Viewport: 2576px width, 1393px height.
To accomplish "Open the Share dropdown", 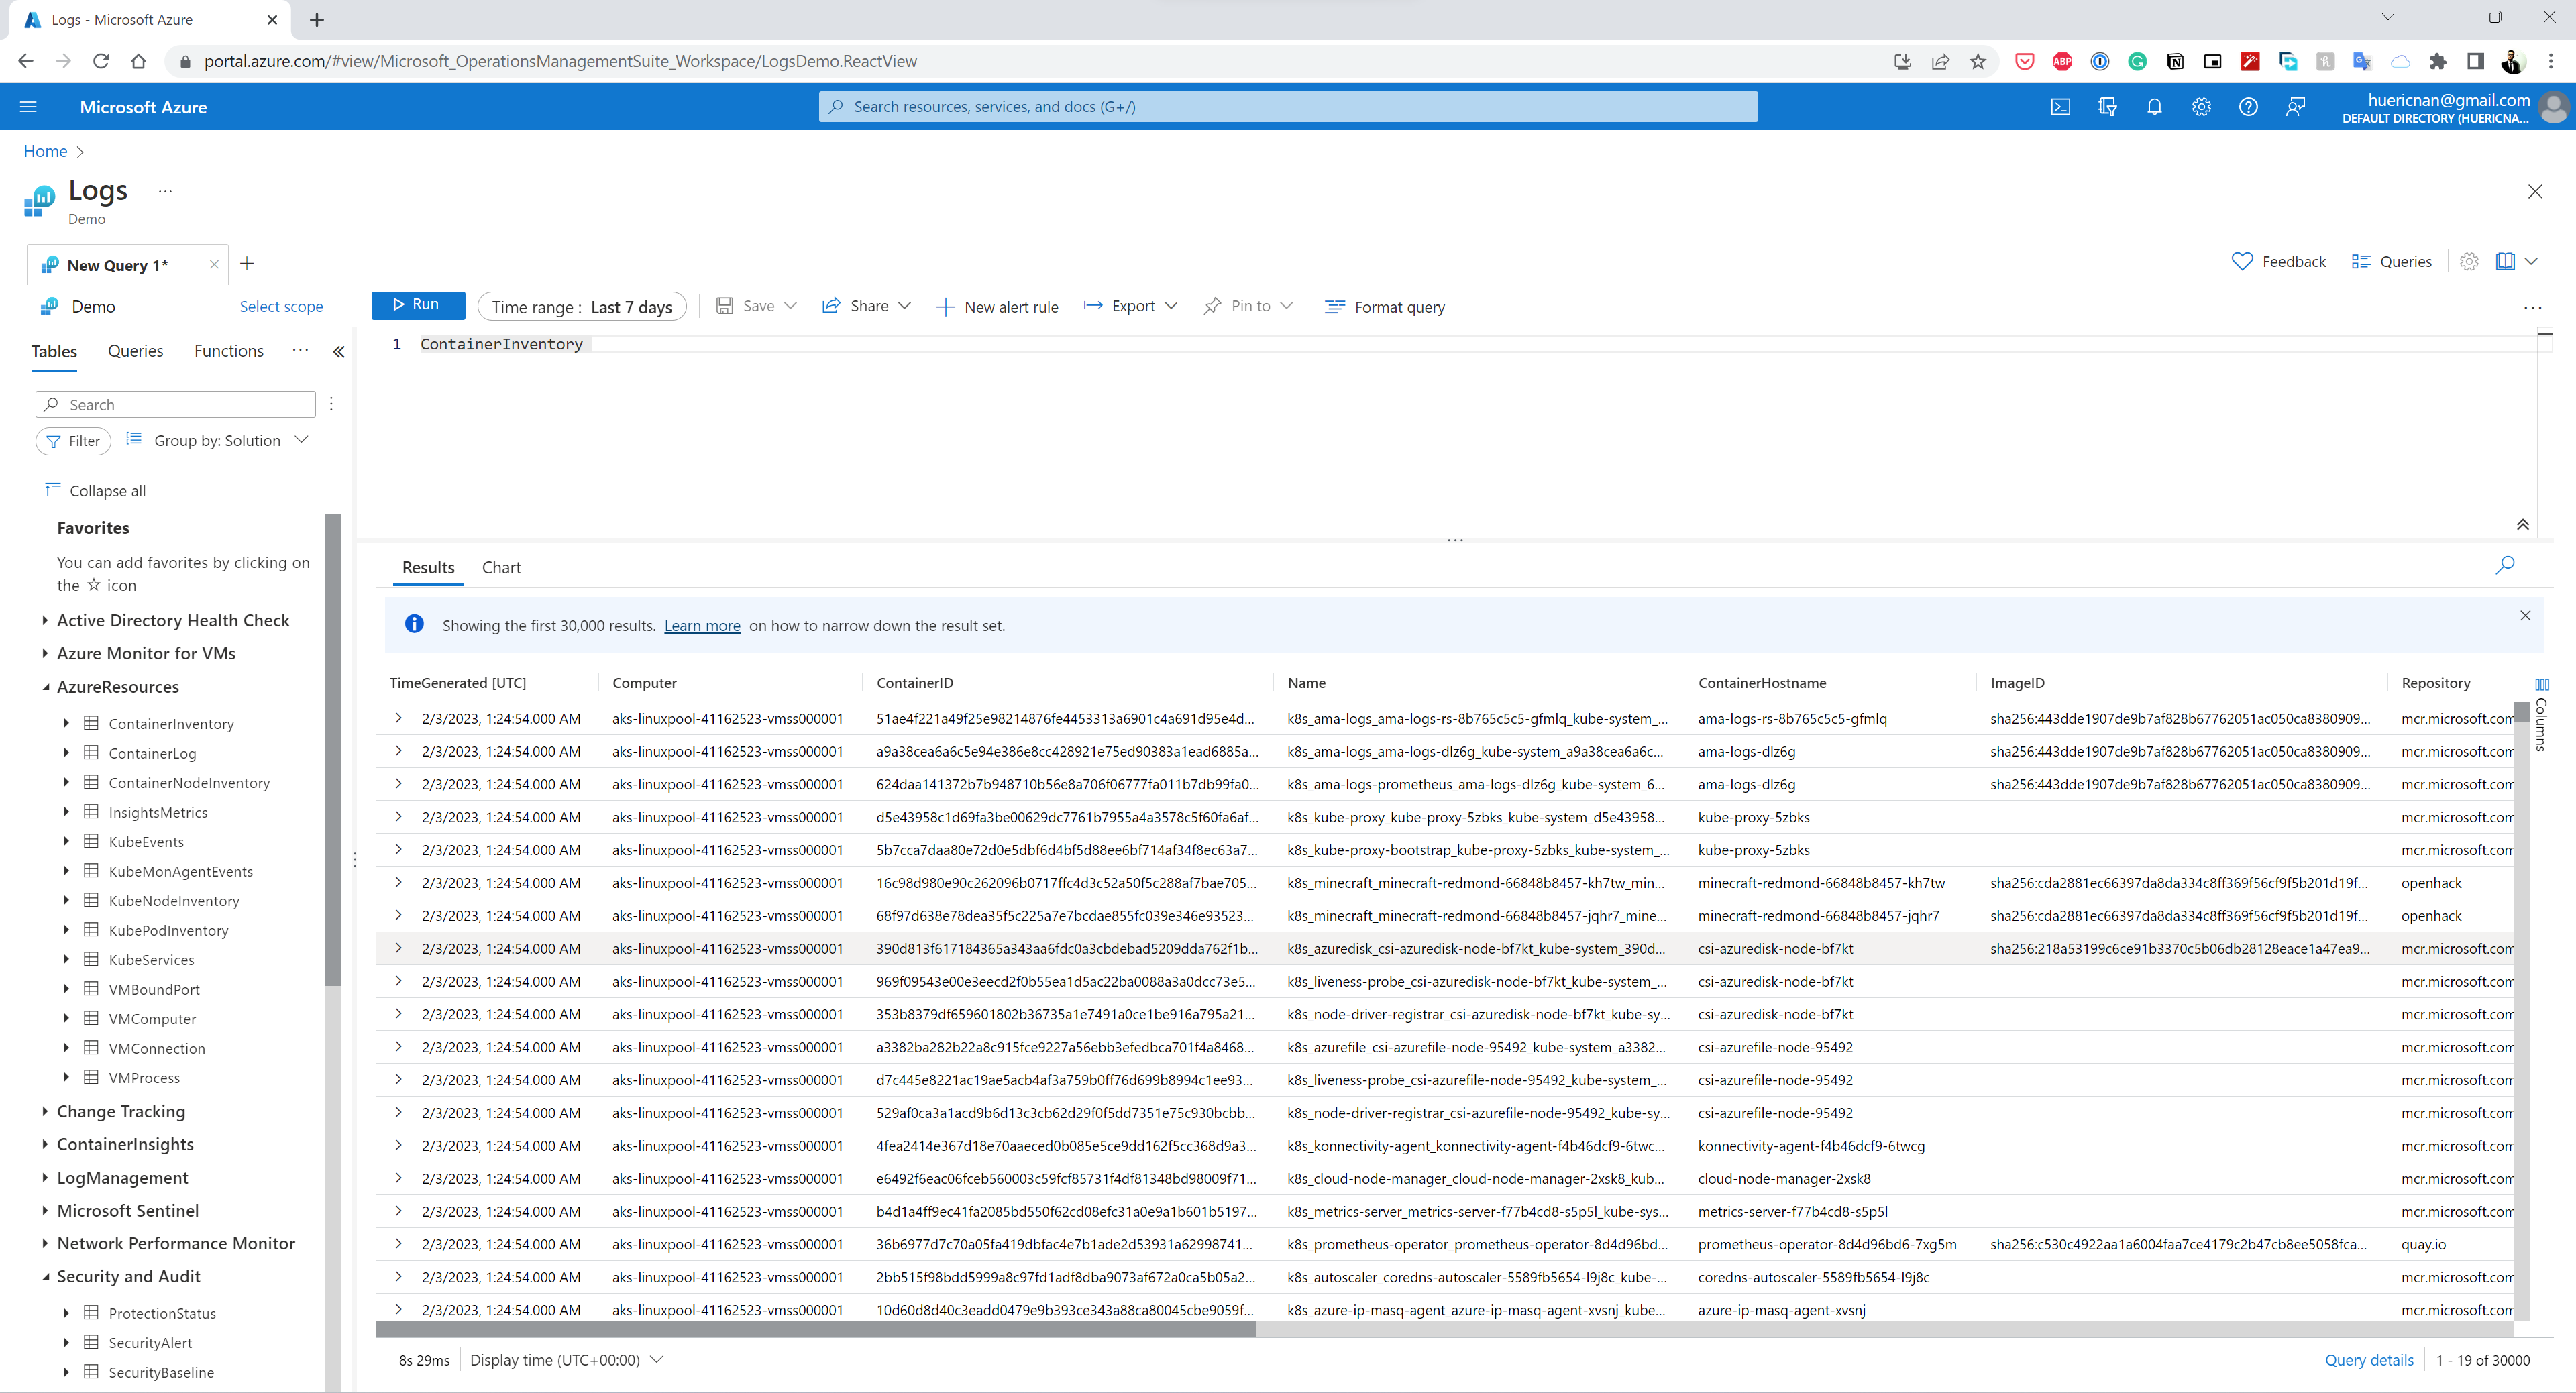I will tap(866, 306).
